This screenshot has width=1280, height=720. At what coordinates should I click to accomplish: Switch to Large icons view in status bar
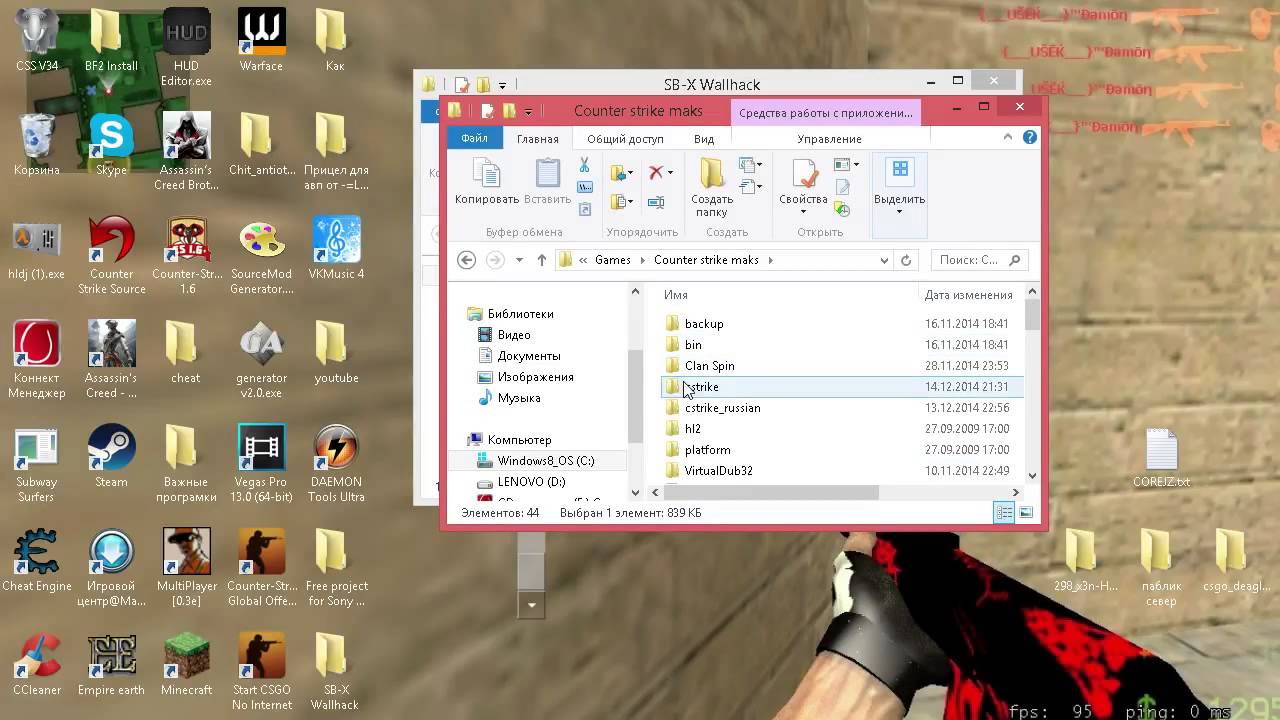[x=1025, y=513]
